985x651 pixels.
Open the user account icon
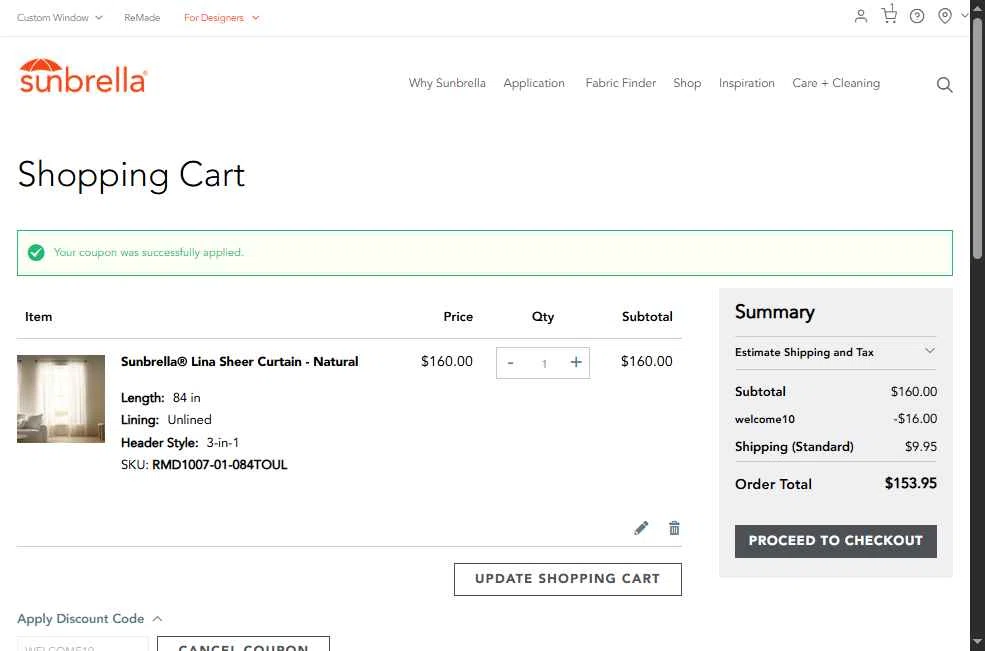(861, 16)
